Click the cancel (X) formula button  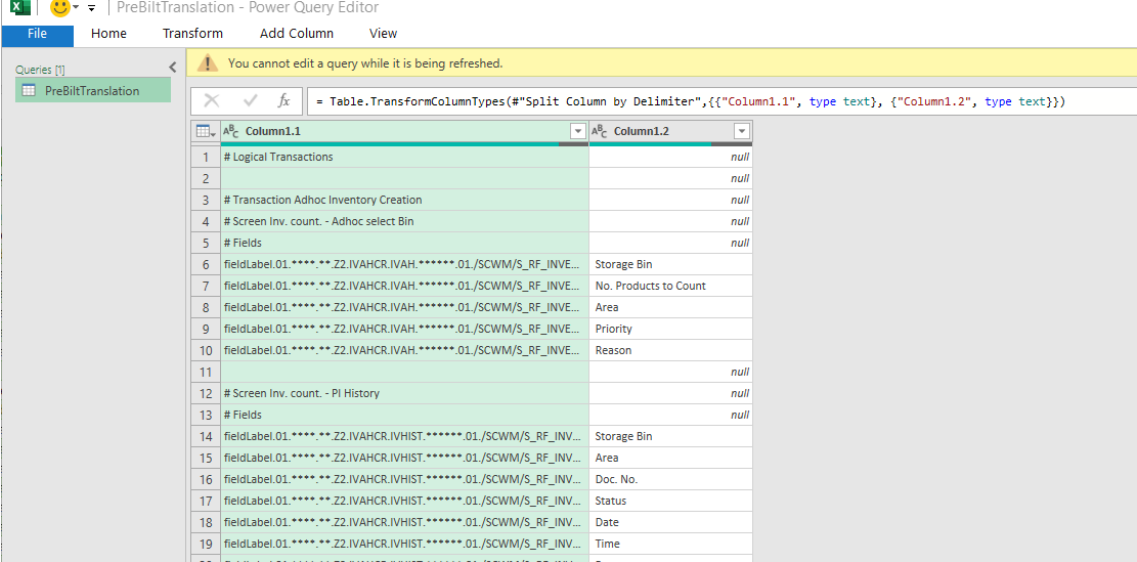(211, 101)
